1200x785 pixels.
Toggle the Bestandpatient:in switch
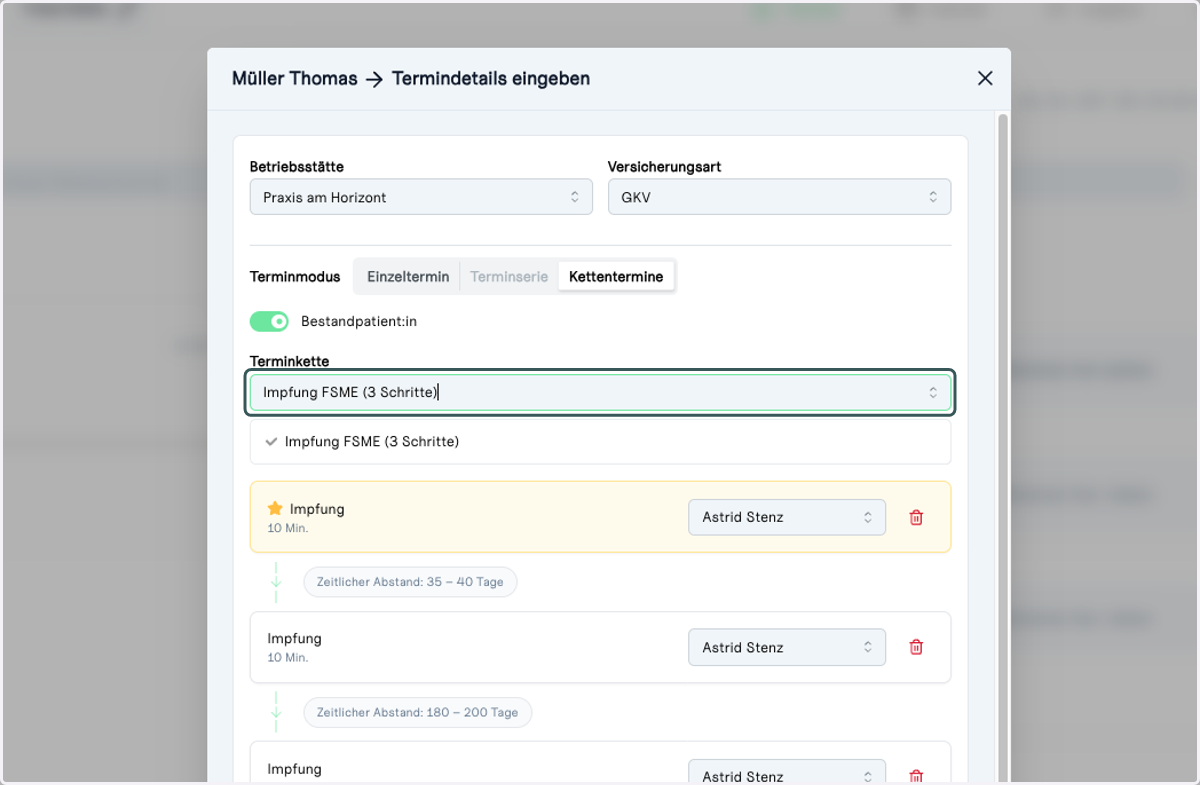(x=269, y=321)
